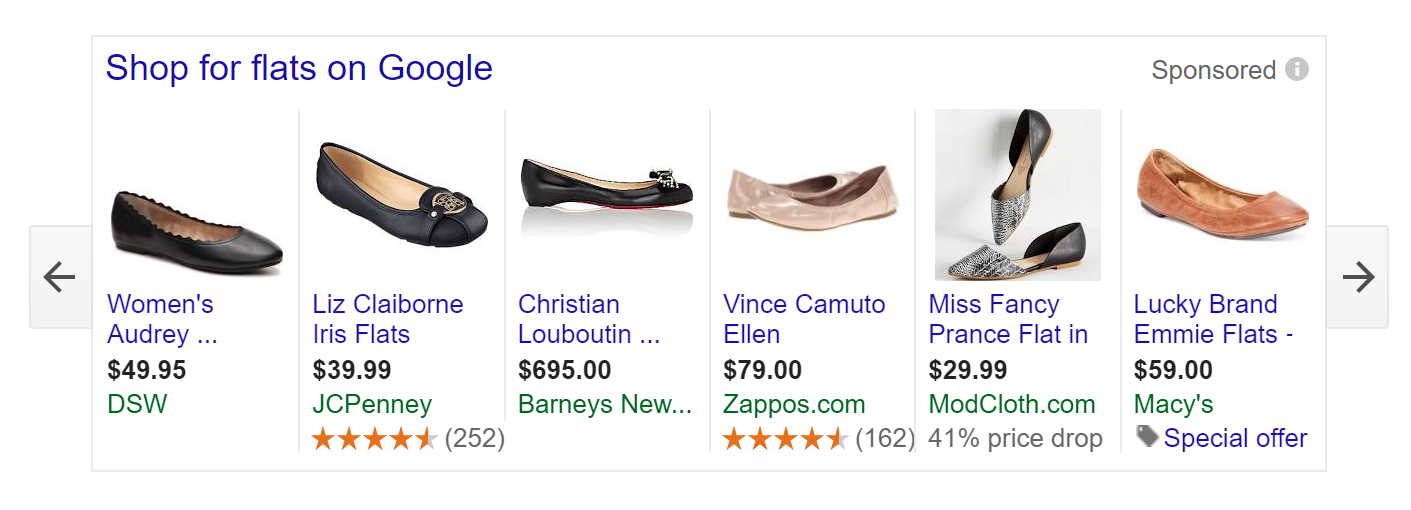
Task: Click the Special offer link for Macy's
Action: click(1235, 438)
